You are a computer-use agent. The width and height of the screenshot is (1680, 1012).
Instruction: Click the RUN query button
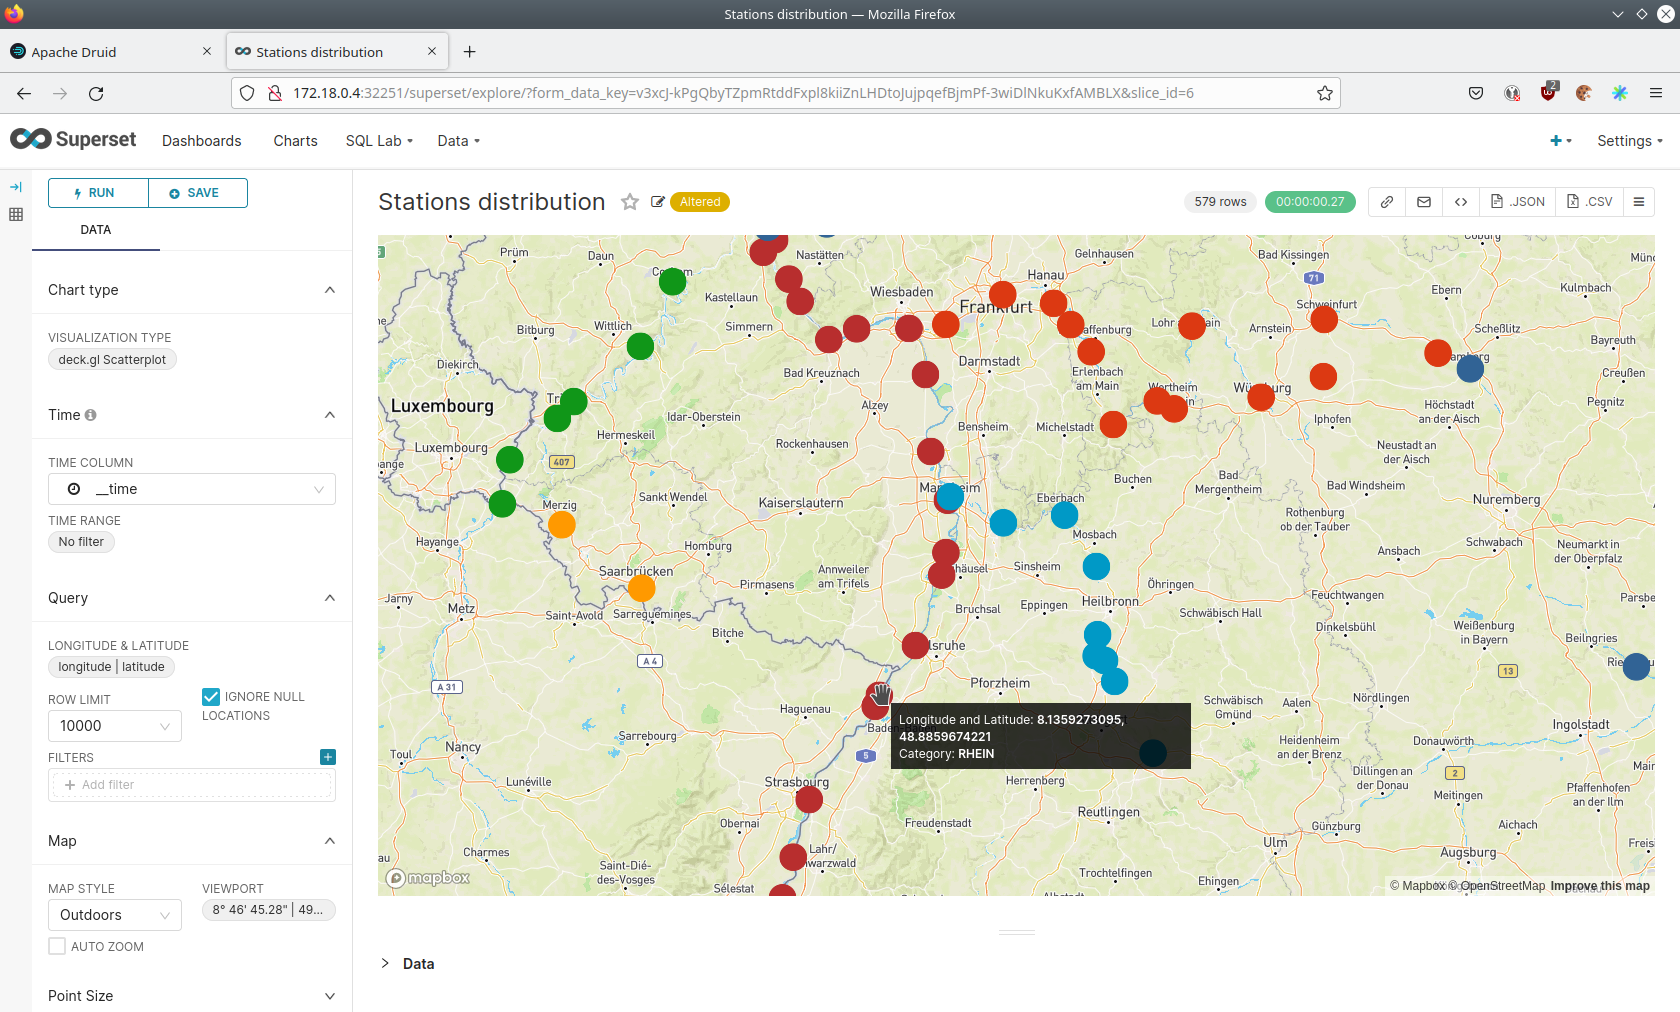[98, 193]
